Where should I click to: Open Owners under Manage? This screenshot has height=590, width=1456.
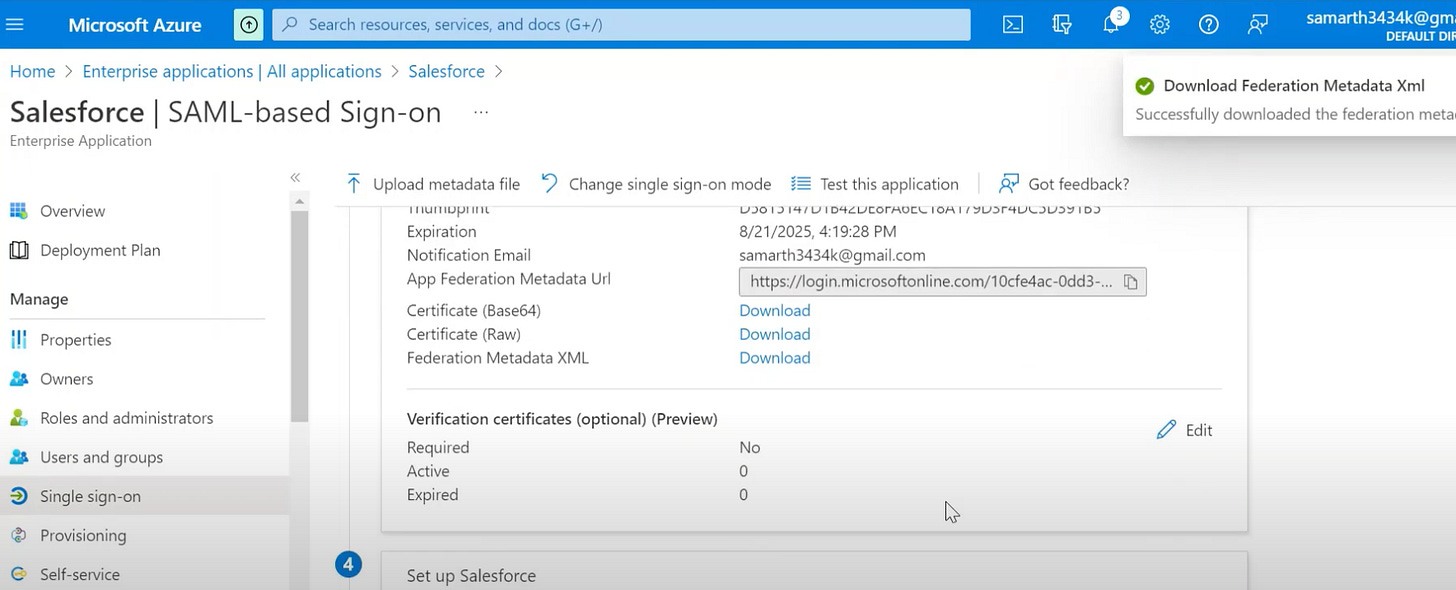(66, 379)
